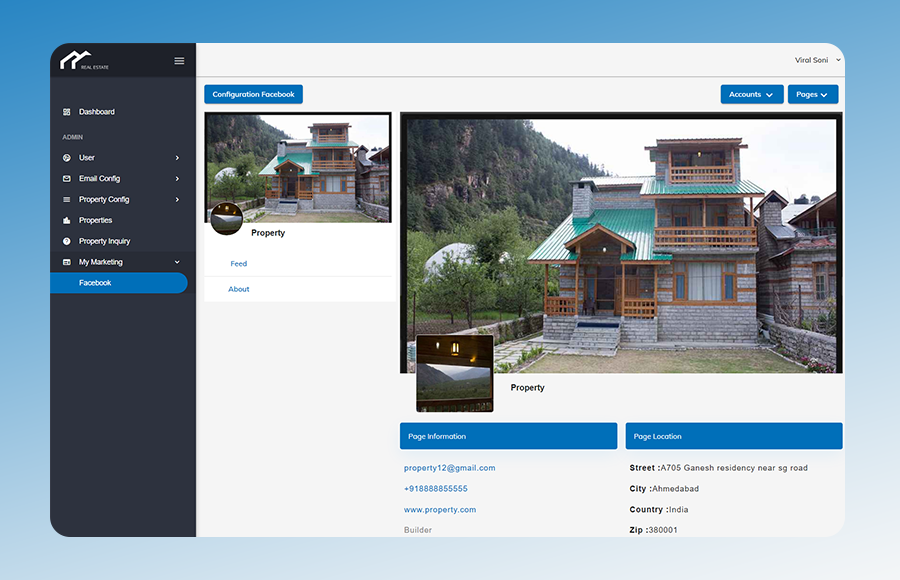Click the Viral Soni username
Viewport: 900px width, 580px height.
(x=812, y=60)
